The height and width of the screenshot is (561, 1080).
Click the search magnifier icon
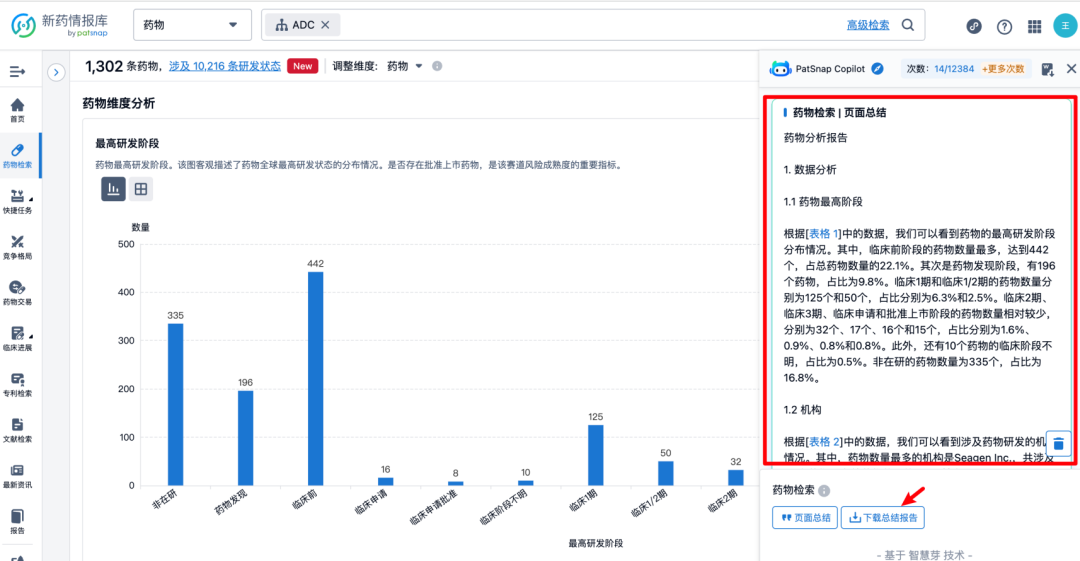click(x=908, y=25)
